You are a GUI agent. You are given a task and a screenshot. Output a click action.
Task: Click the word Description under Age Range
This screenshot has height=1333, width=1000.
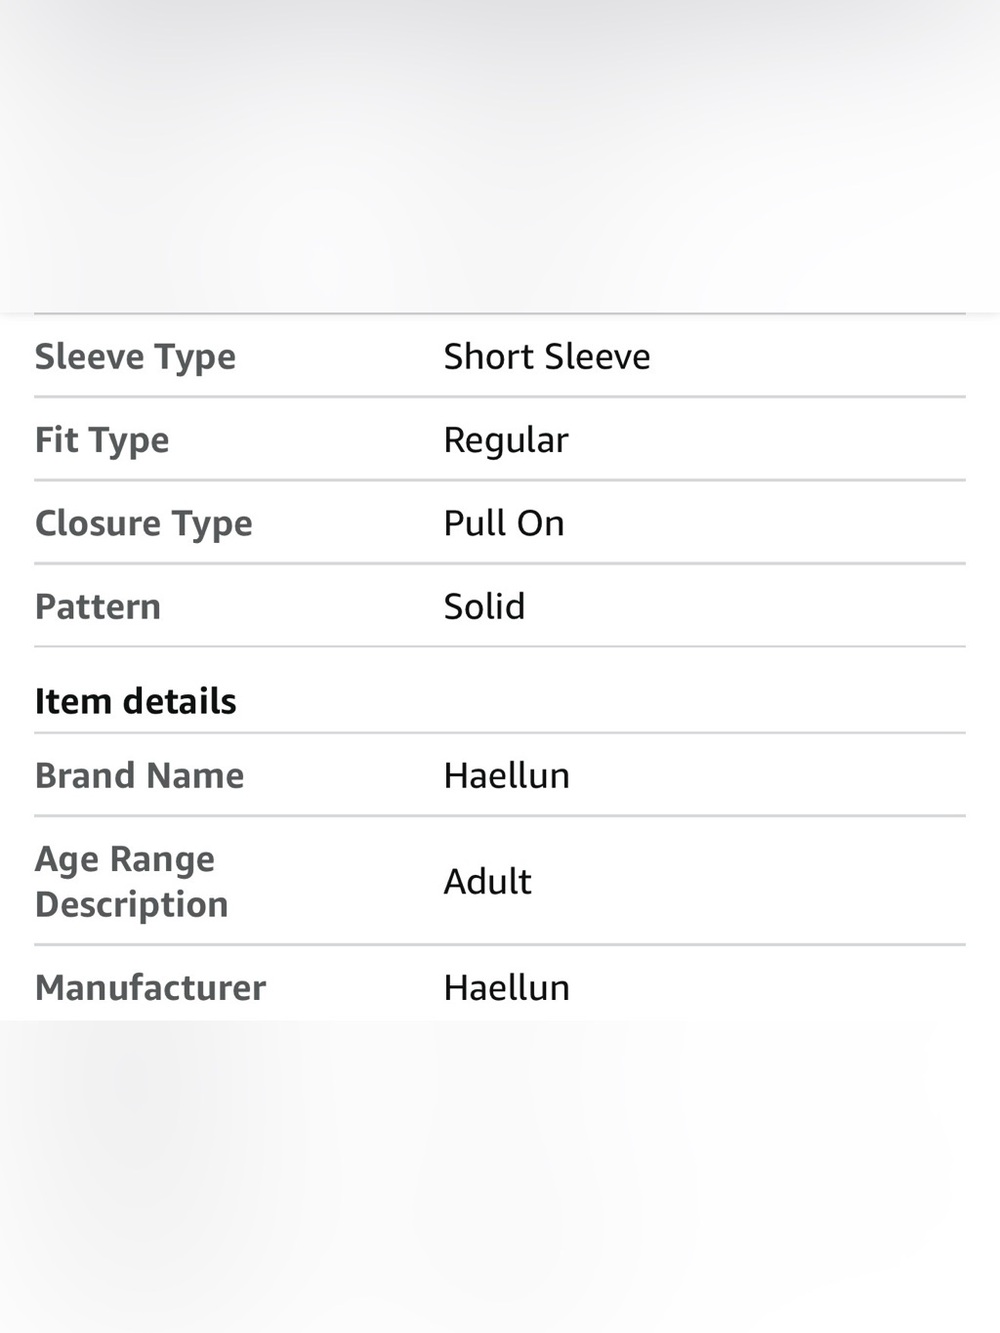(132, 905)
